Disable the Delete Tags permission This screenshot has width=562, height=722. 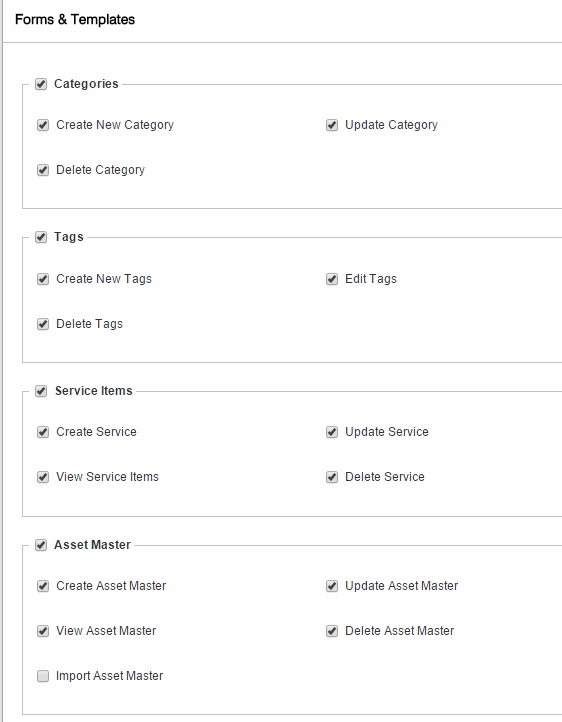pyautogui.click(x=43, y=324)
